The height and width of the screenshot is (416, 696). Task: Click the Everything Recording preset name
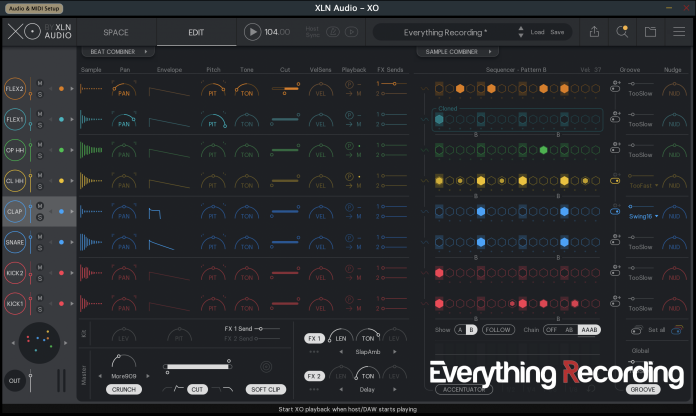(445, 32)
